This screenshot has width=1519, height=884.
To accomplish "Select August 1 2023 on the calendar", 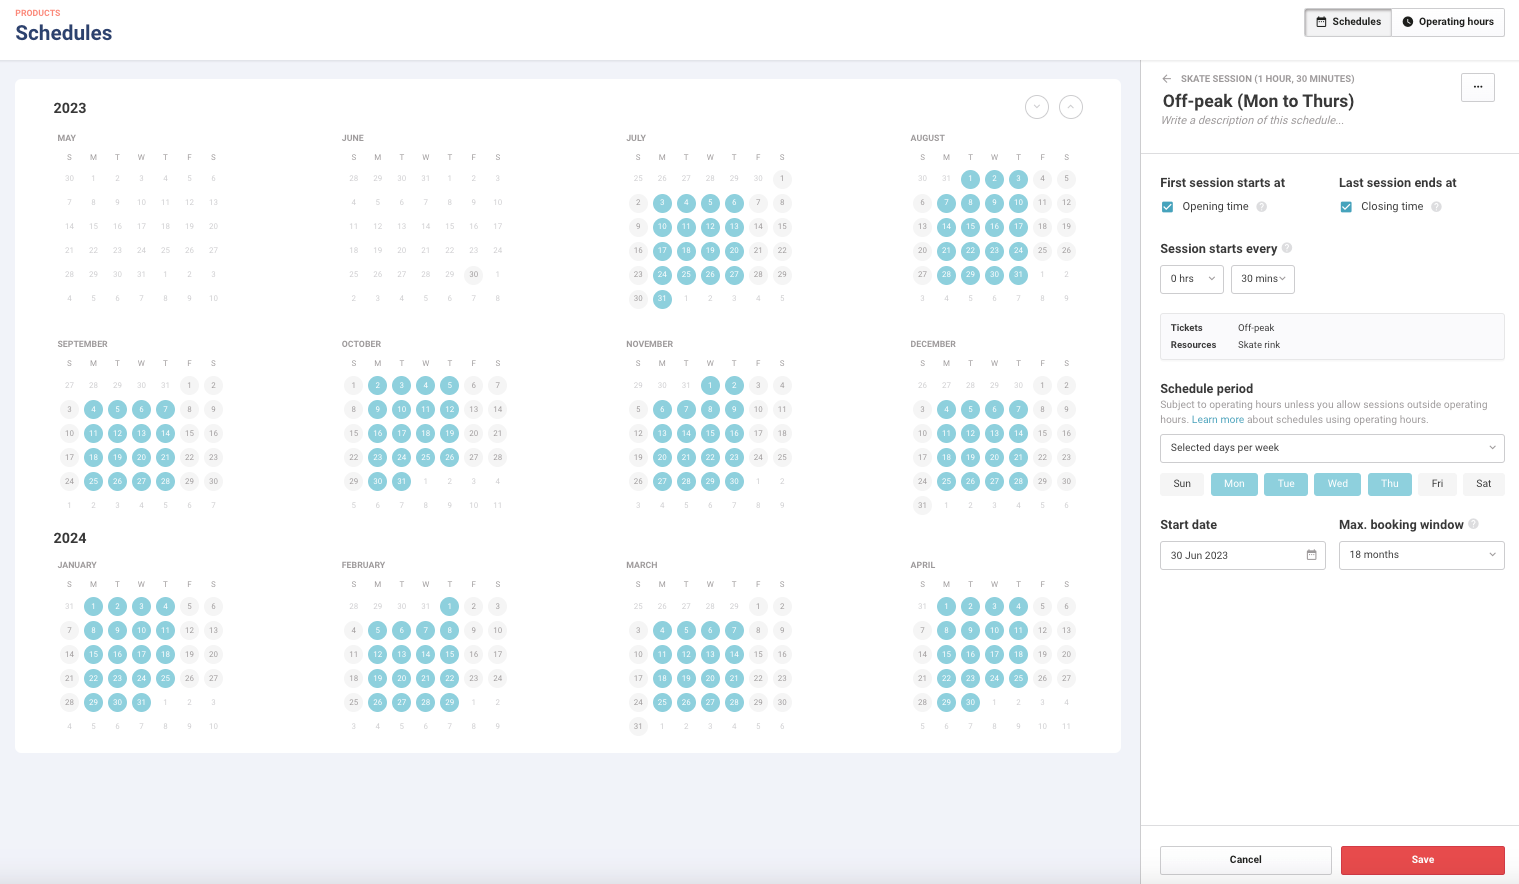I will [970, 179].
